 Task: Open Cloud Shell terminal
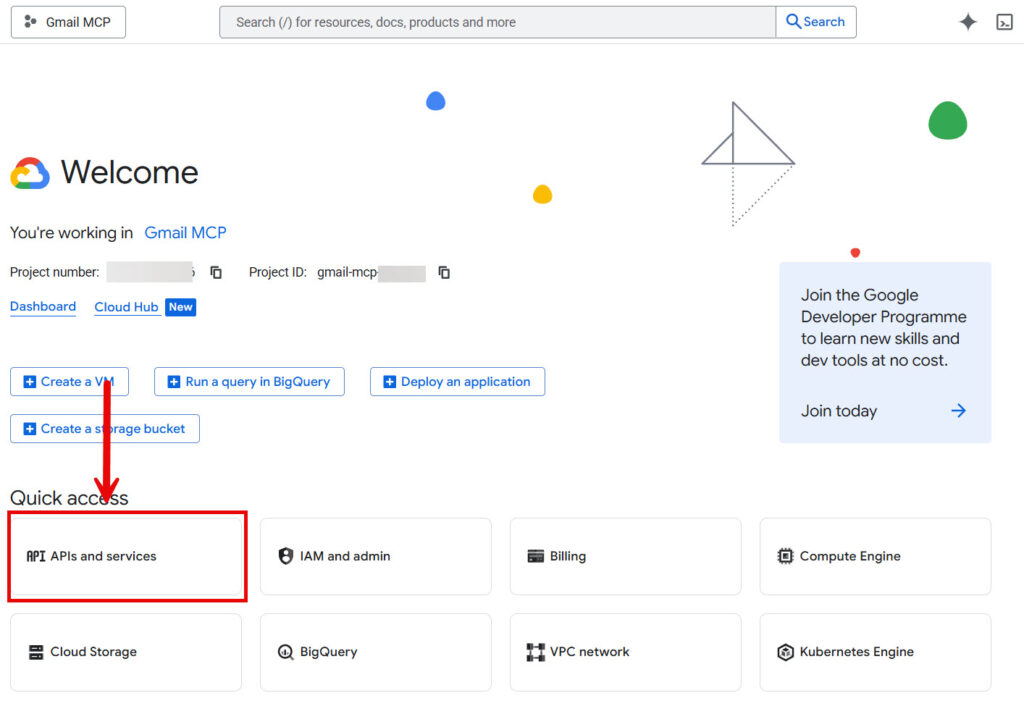click(1004, 21)
